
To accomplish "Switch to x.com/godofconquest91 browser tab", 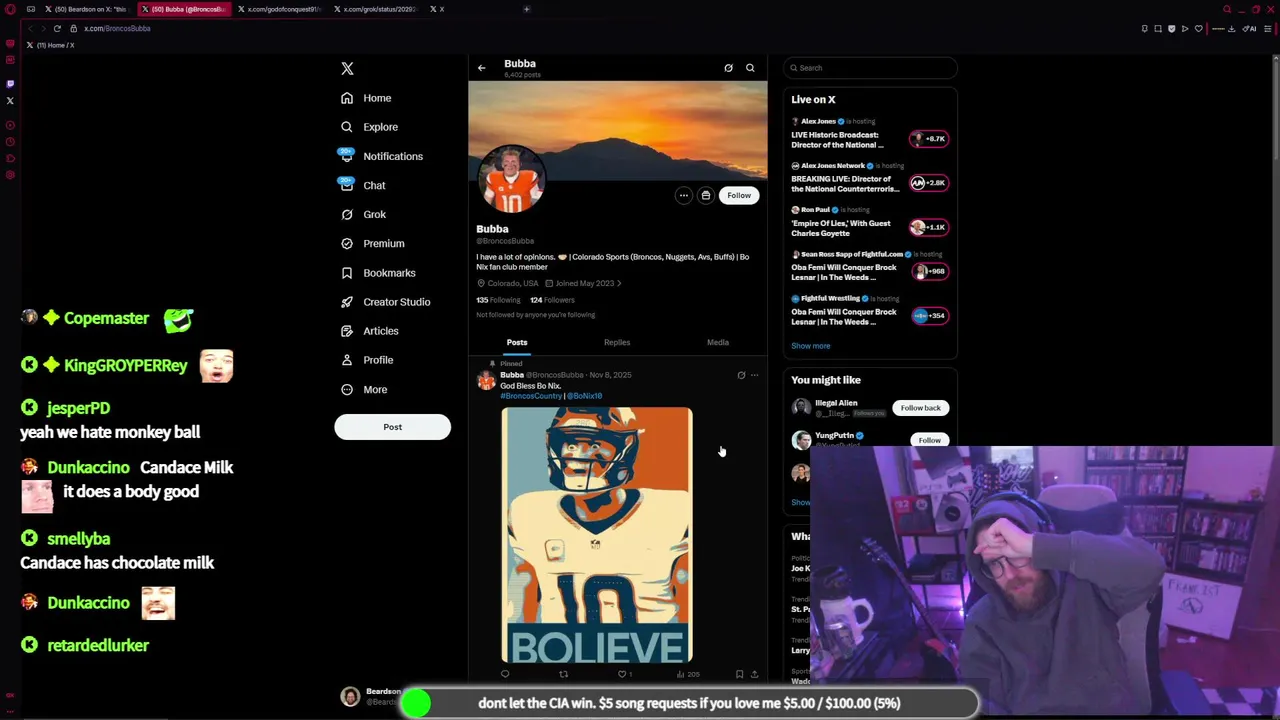I will click(x=280, y=9).
